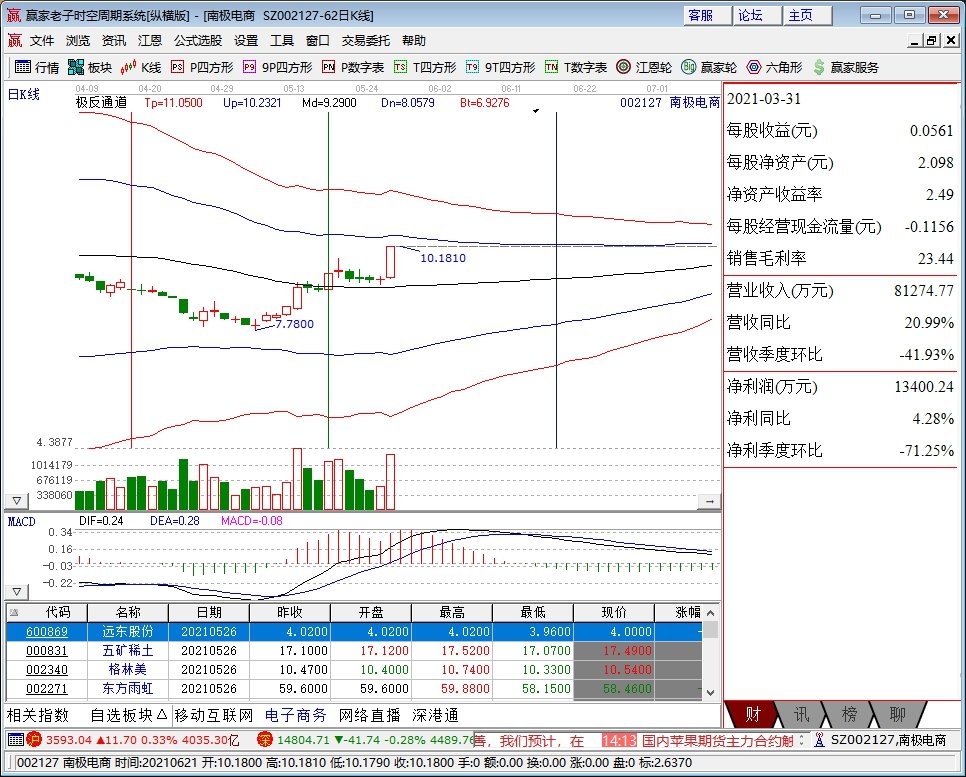The width and height of the screenshot is (966, 777).
Task: Click the 日K线 chart period label
Action: 23,94
